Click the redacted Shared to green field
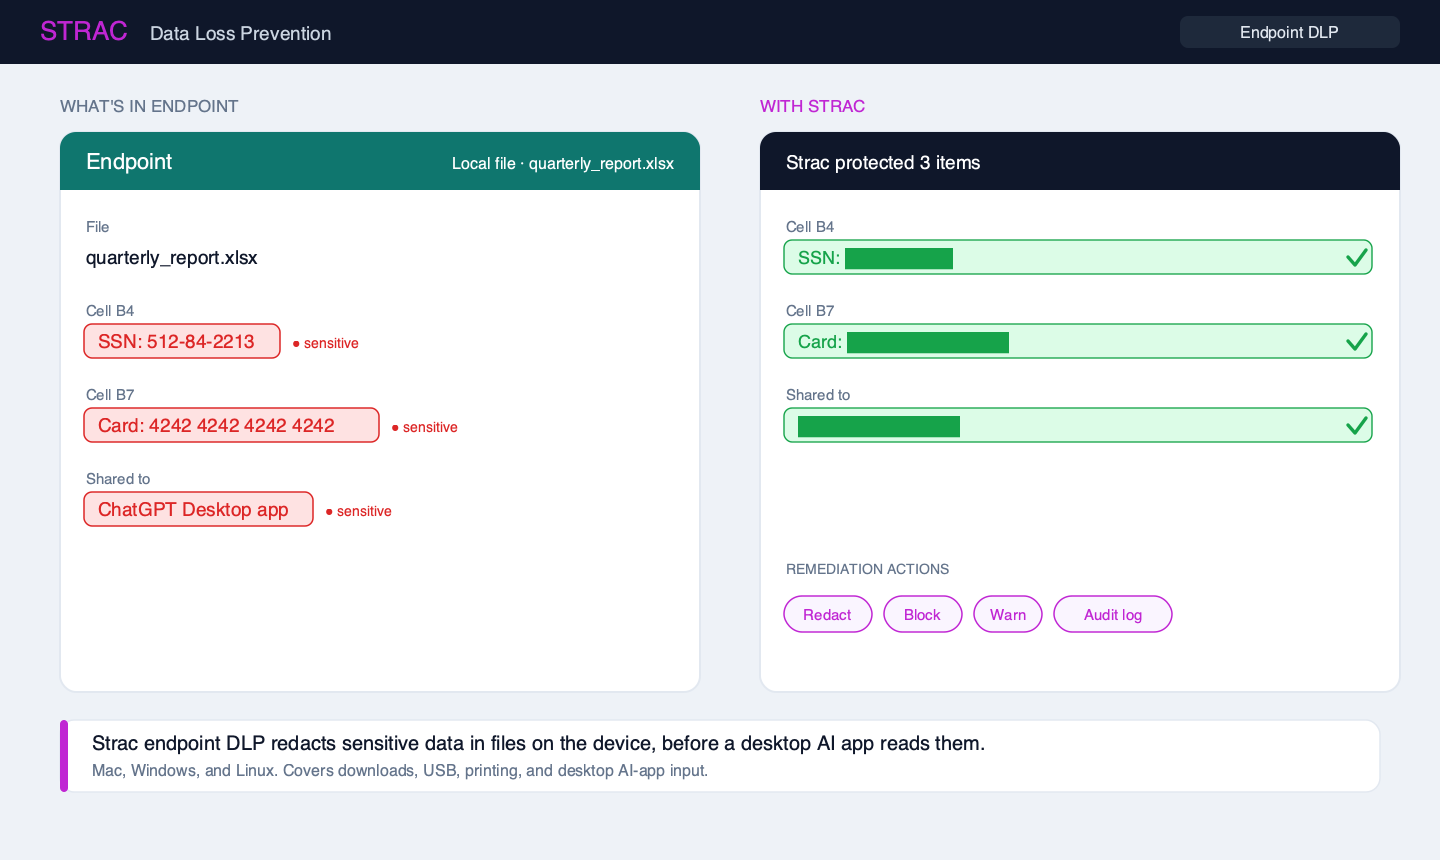This screenshot has height=860, width=1440. pos(1078,425)
